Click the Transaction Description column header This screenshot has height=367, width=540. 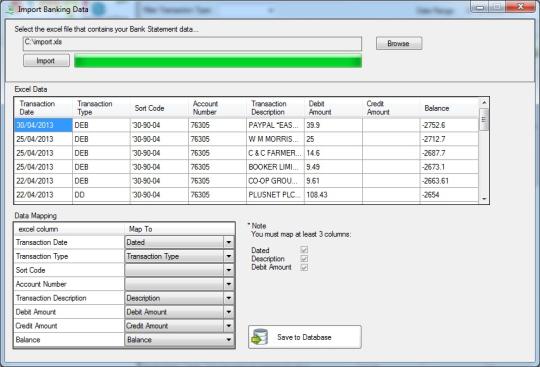point(275,108)
